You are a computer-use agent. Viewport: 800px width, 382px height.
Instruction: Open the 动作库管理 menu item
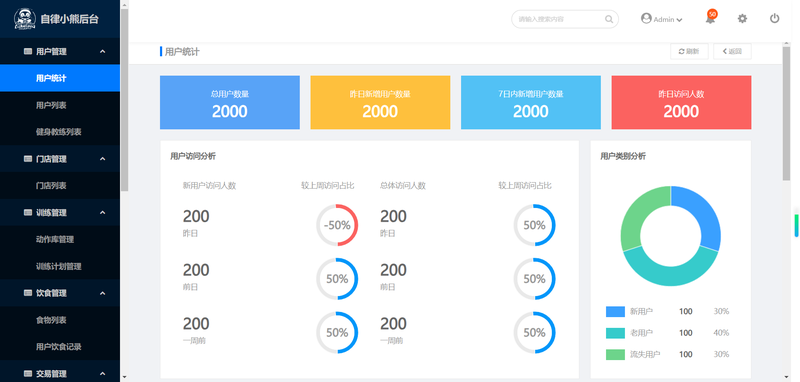60,239
